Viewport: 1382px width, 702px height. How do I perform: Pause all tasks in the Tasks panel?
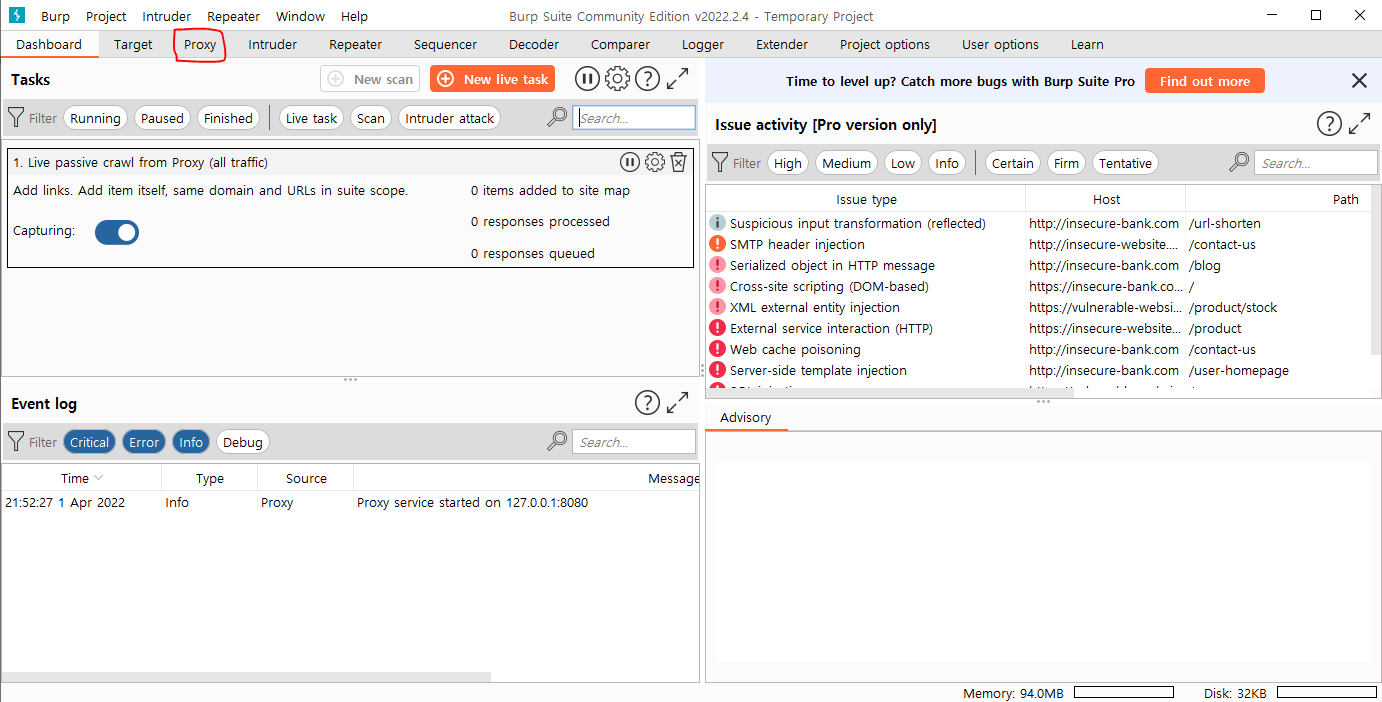587,79
